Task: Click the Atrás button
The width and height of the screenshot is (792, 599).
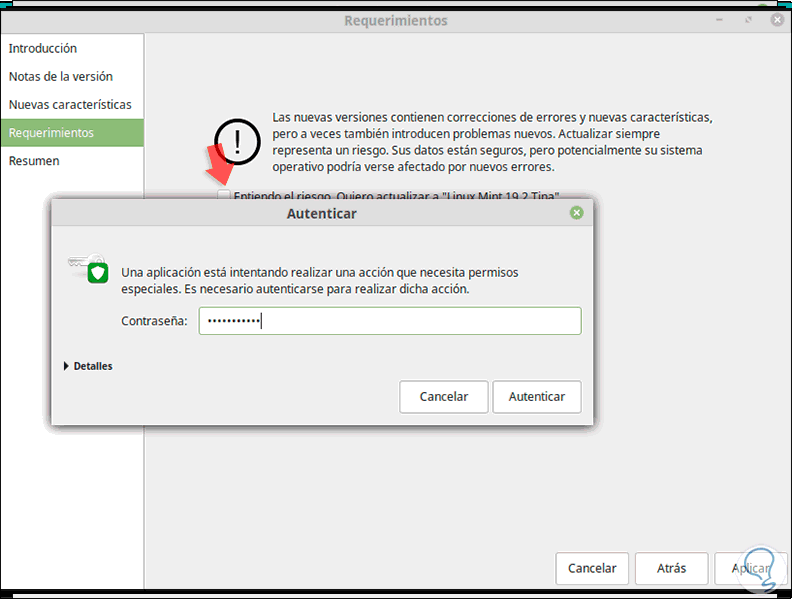Action: click(671, 568)
